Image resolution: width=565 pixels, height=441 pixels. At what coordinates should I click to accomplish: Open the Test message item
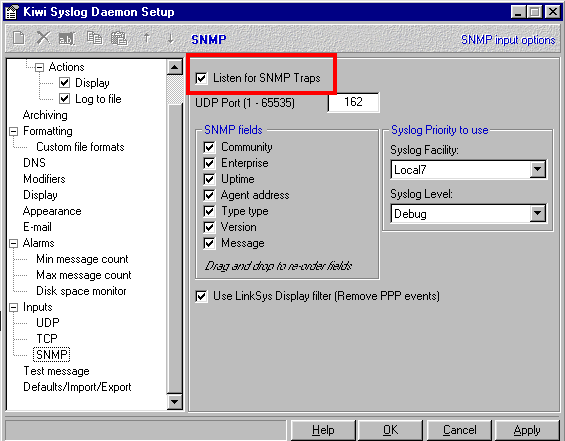(x=56, y=371)
